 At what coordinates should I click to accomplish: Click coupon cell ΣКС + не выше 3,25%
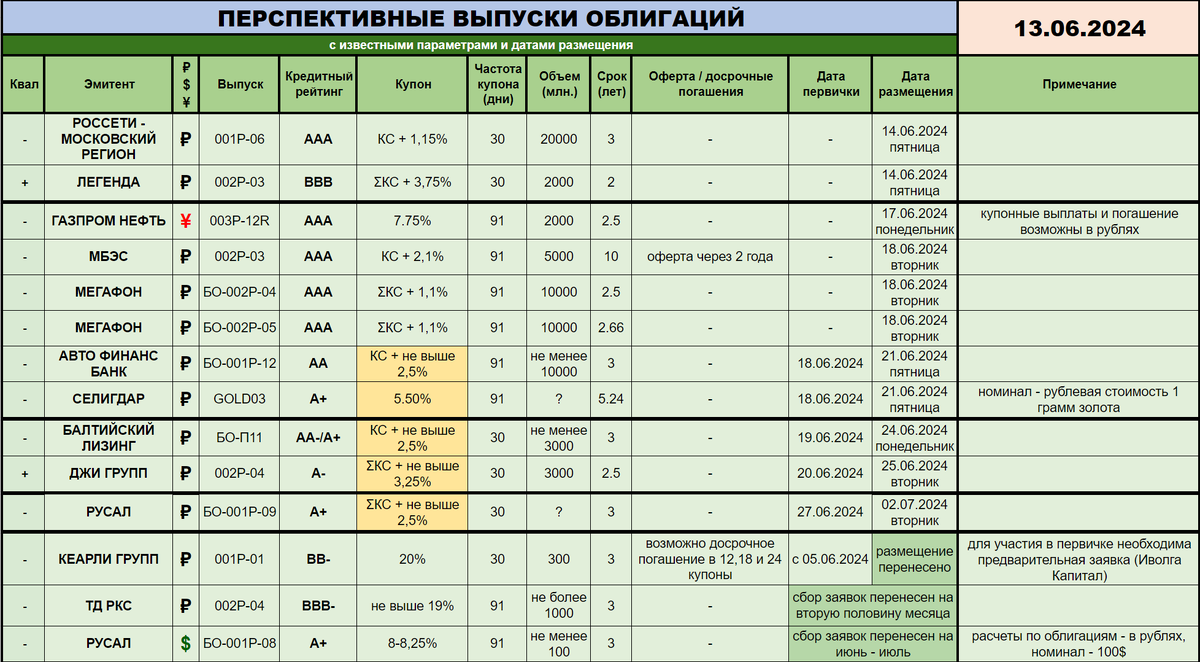[x=412, y=473]
